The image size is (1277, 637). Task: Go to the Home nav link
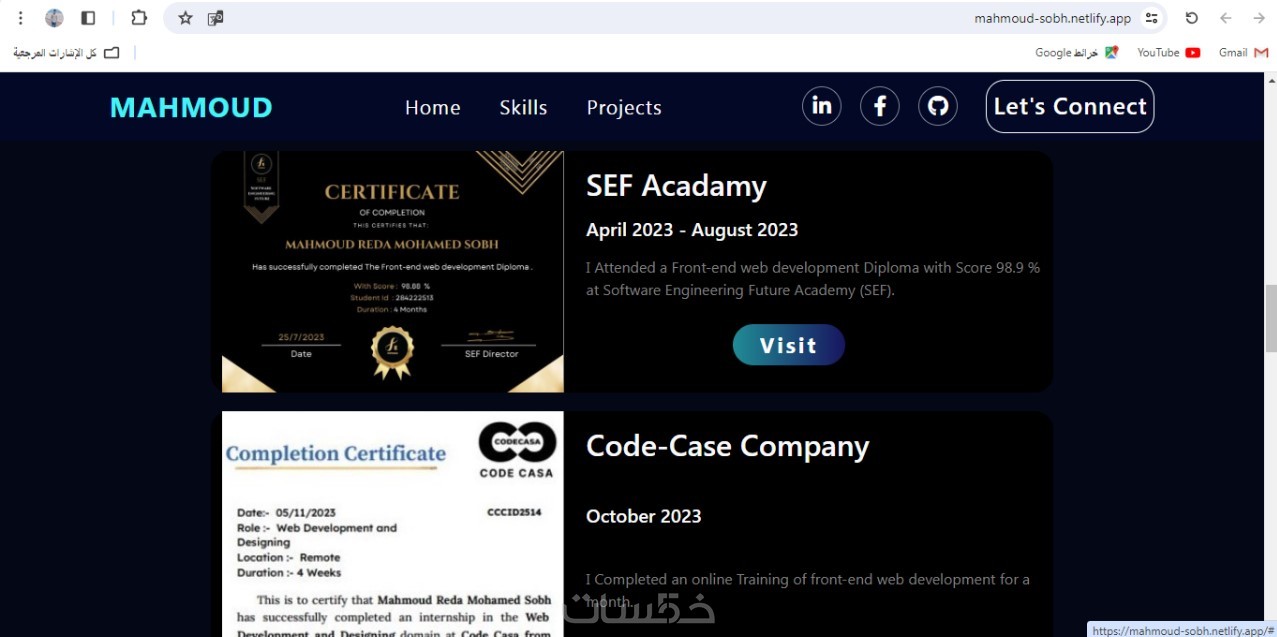pos(433,107)
